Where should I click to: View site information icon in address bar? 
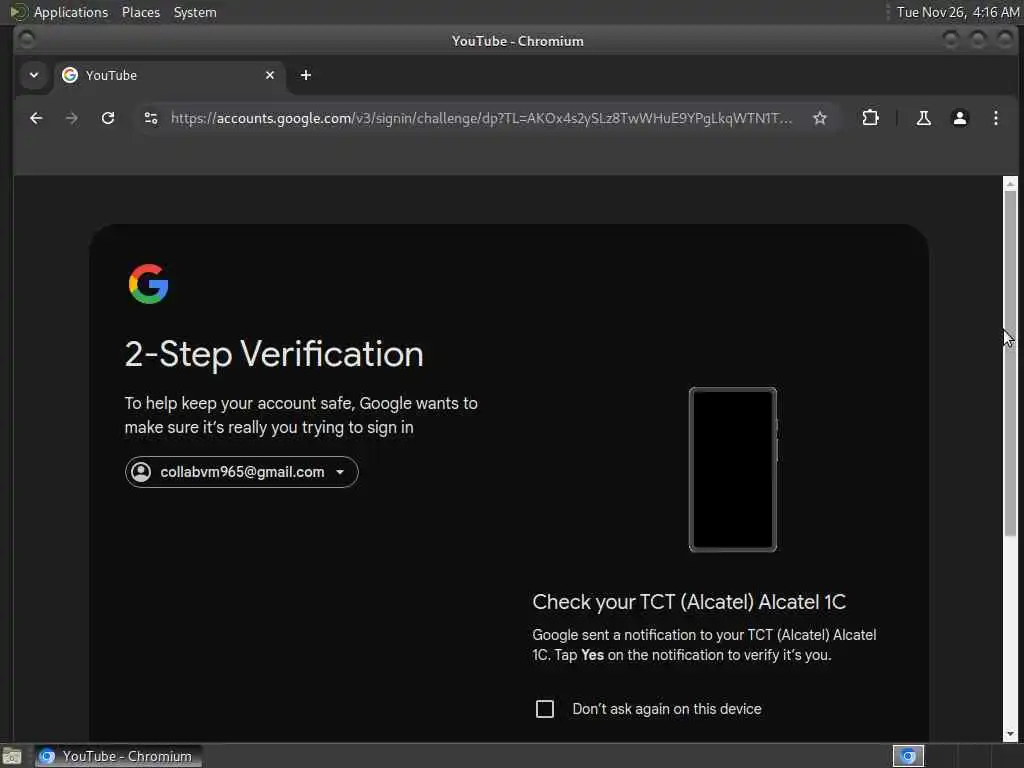coord(151,118)
